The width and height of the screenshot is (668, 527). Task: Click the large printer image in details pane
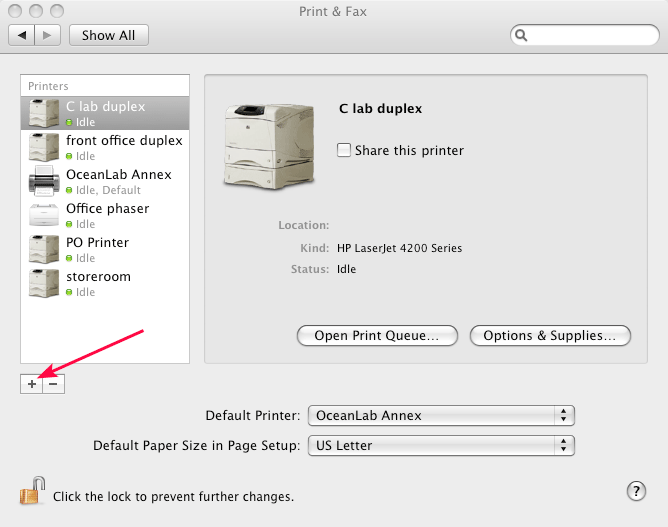coord(269,146)
